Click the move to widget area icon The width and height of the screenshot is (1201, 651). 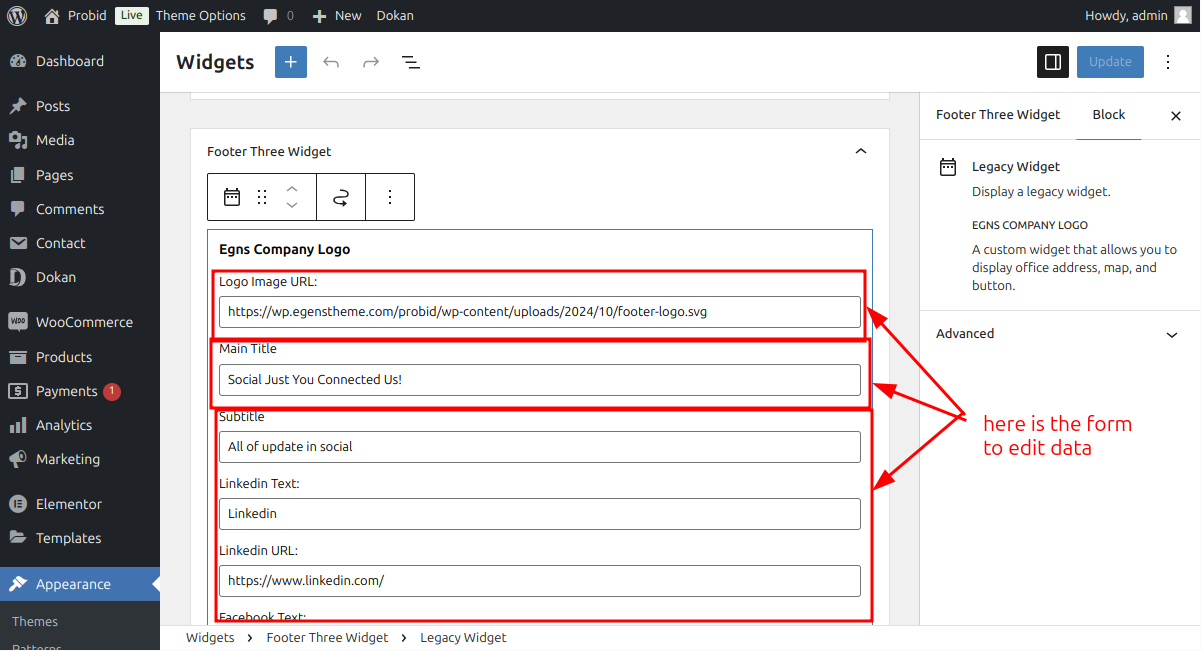point(341,197)
